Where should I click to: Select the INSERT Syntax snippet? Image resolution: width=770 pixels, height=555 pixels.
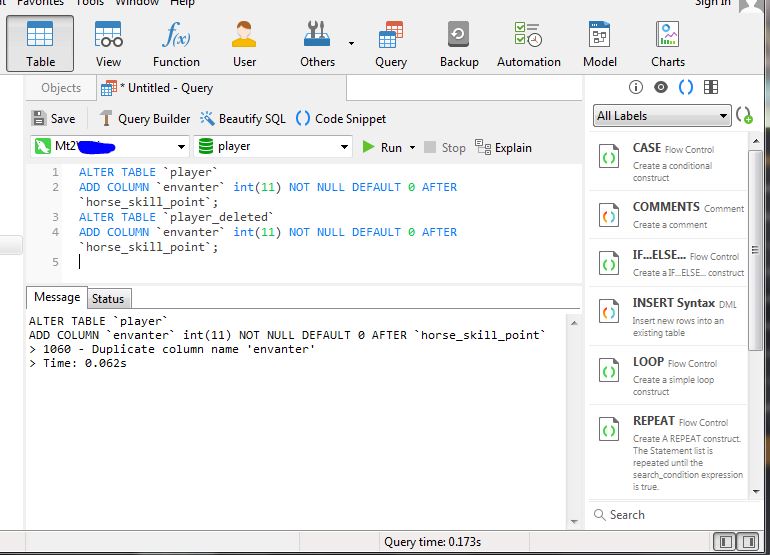point(668,317)
